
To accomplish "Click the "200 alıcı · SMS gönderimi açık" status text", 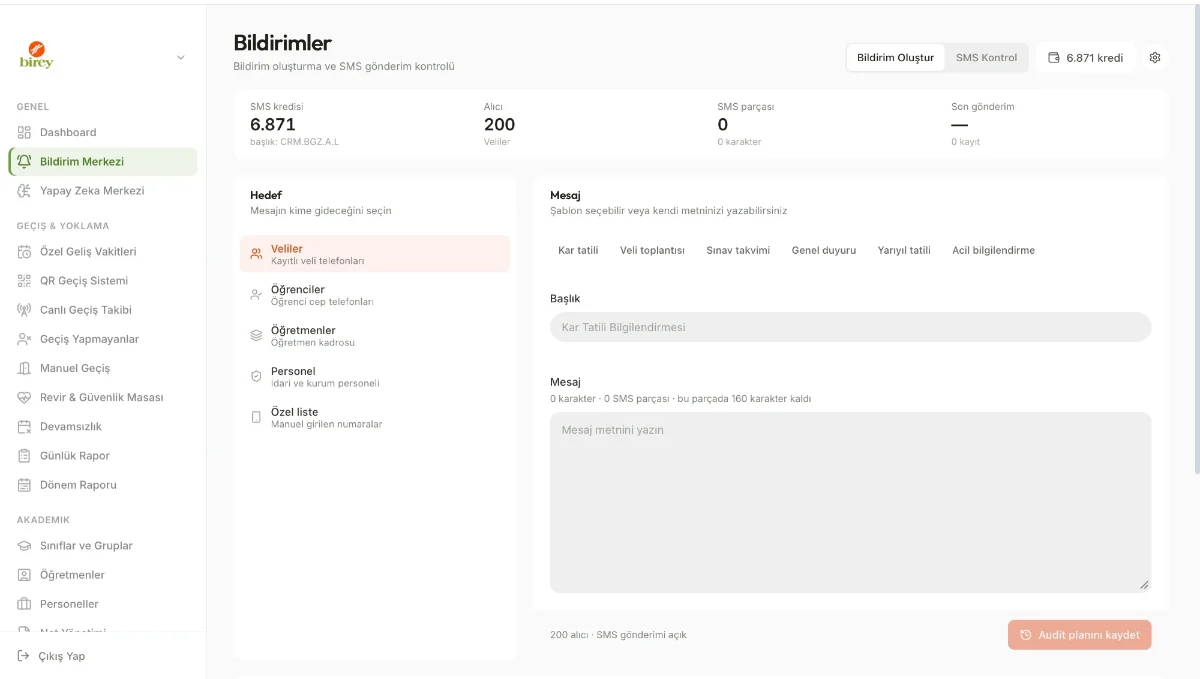I will (618, 635).
